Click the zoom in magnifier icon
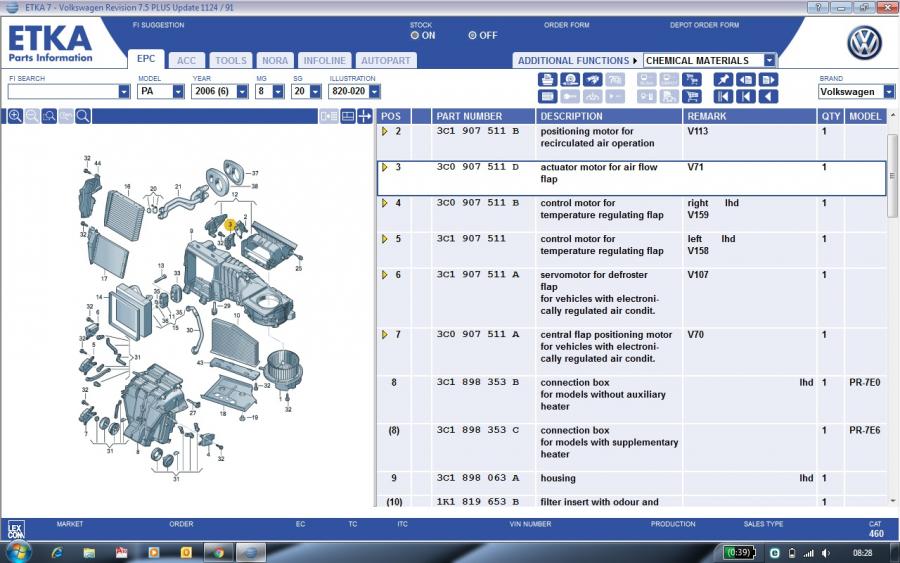The height and width of the screenshot is (563, 900). [15, 117]
